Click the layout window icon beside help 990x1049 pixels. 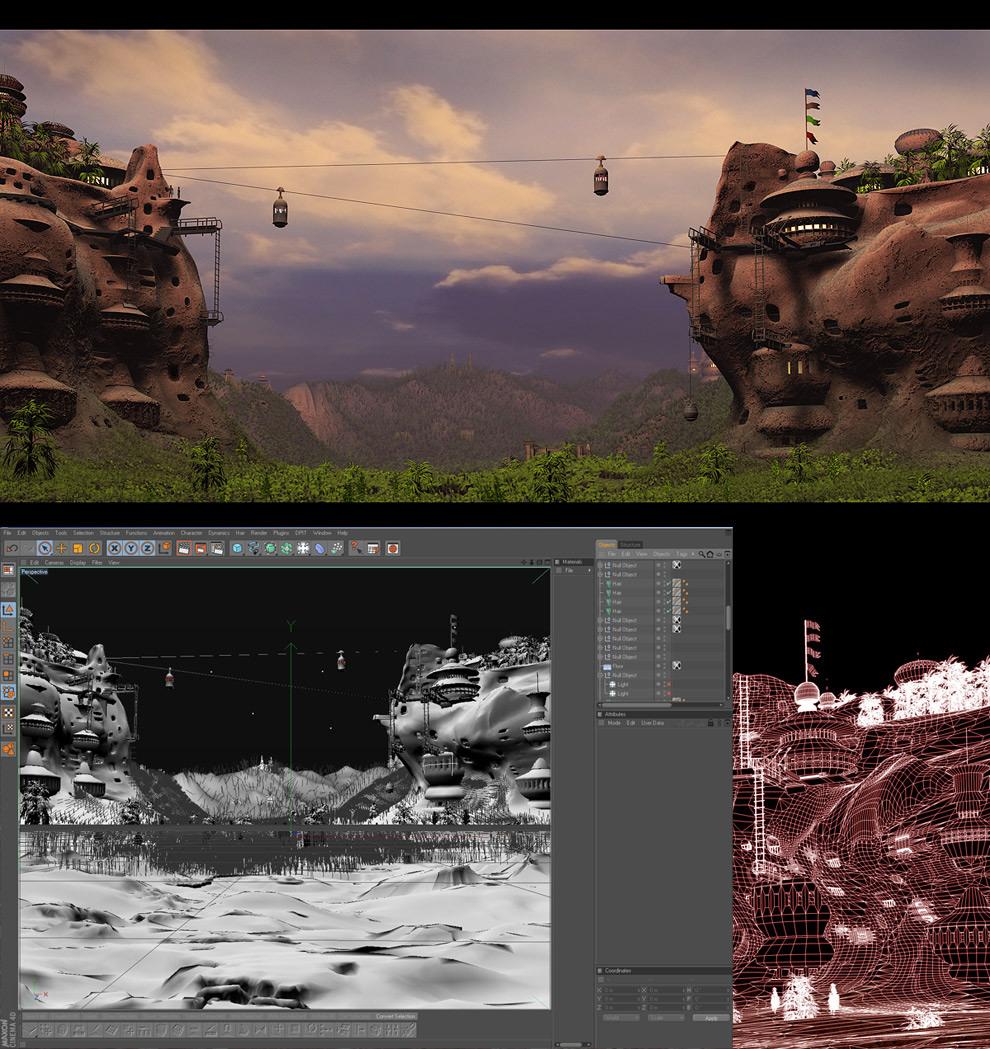(373, 548)
